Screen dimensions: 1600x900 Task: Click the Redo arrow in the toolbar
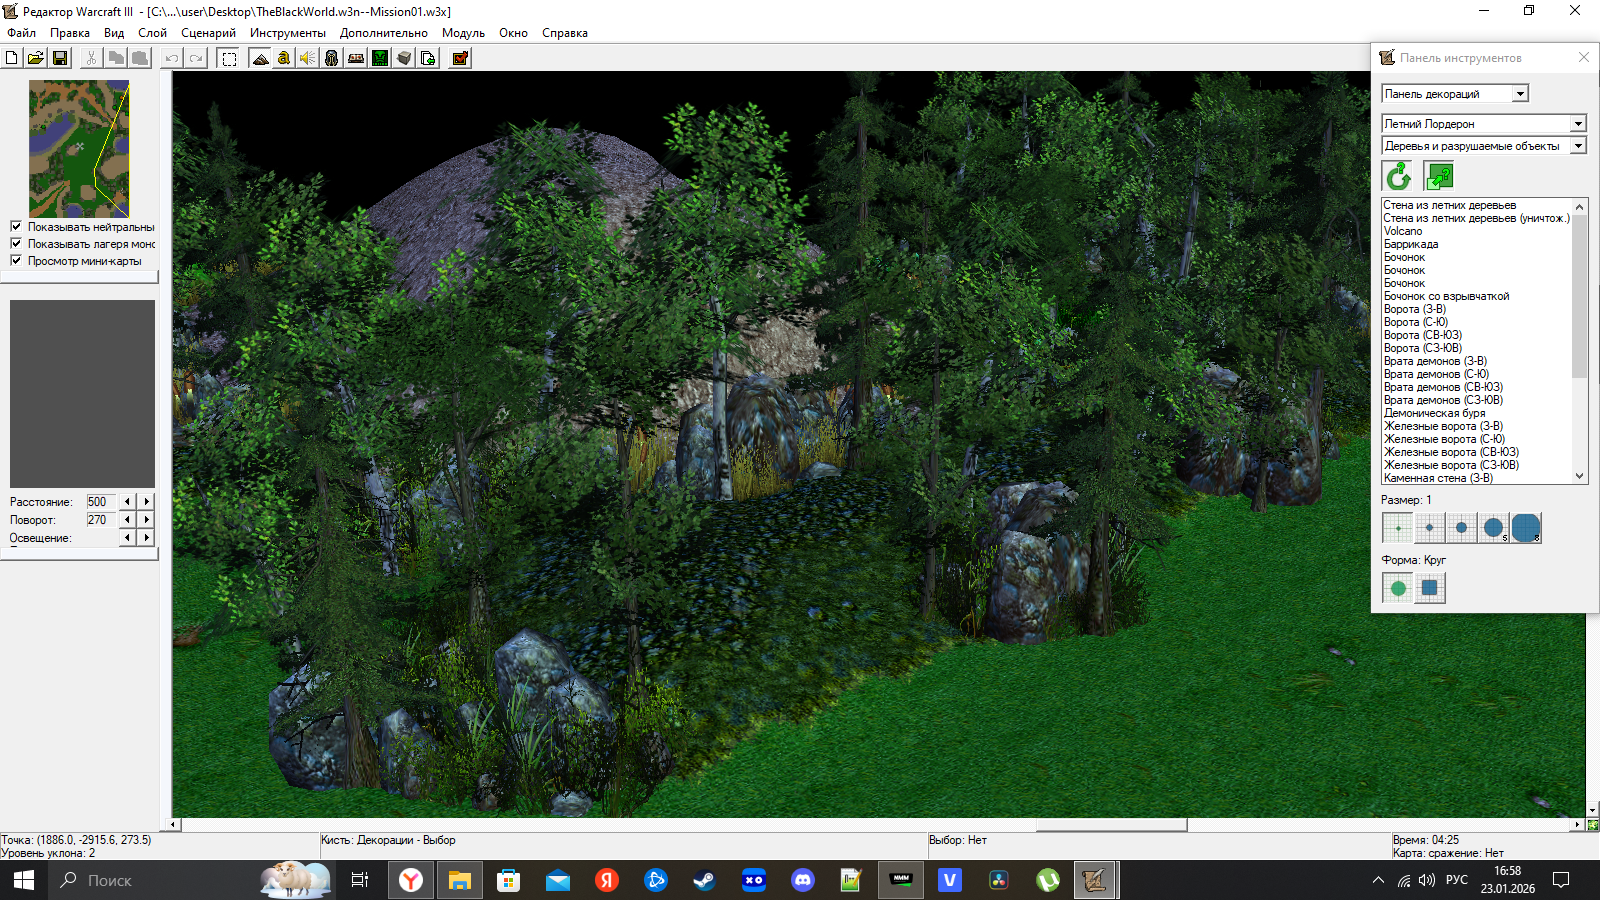(196, 58)
